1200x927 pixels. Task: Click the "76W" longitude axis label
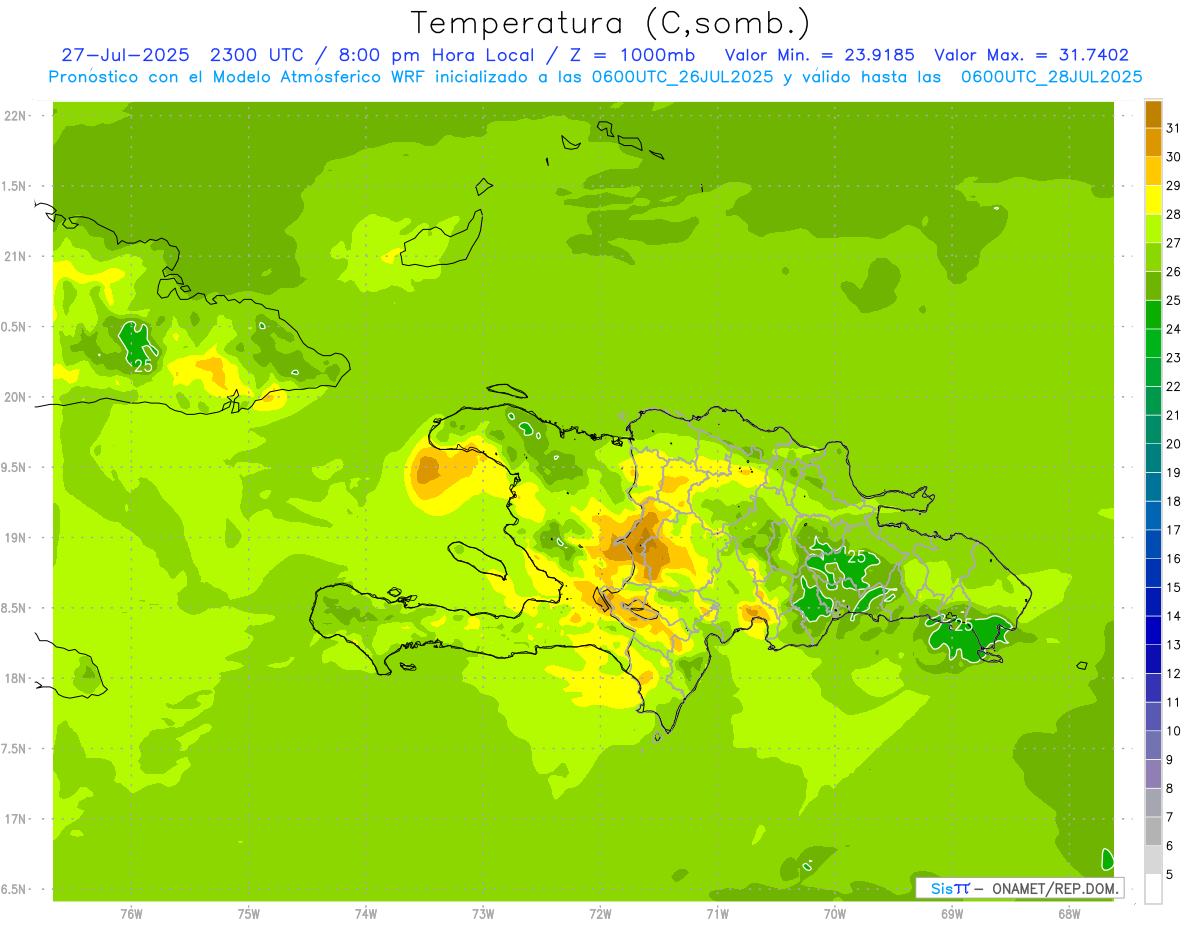[131, 913]
